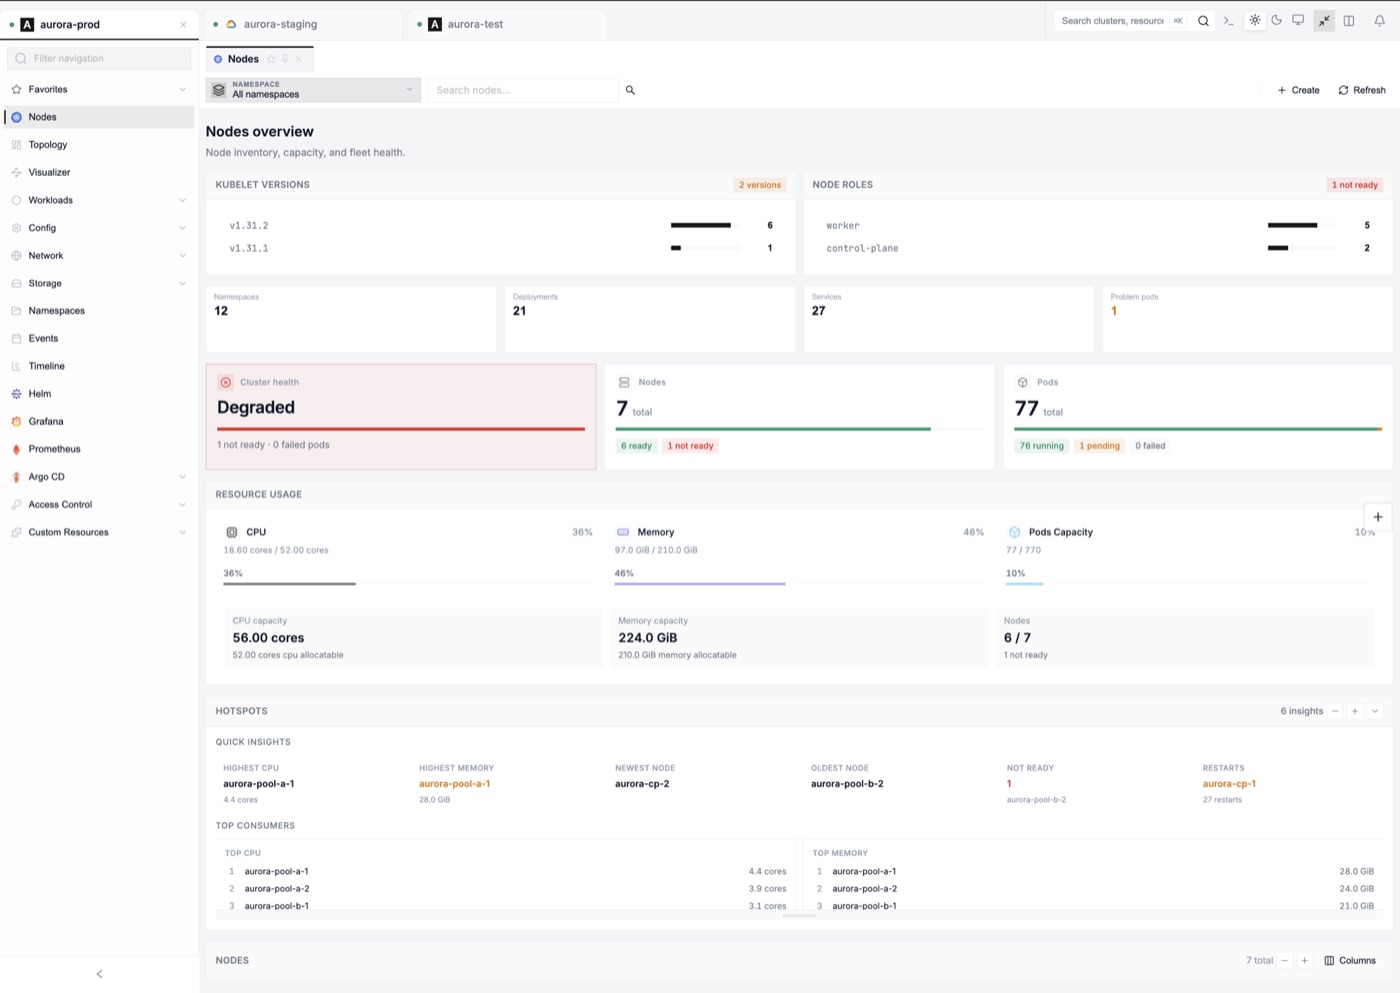Pin the Nodes tab
Viewport: 1400px width, 993px height.
[285, 59]
